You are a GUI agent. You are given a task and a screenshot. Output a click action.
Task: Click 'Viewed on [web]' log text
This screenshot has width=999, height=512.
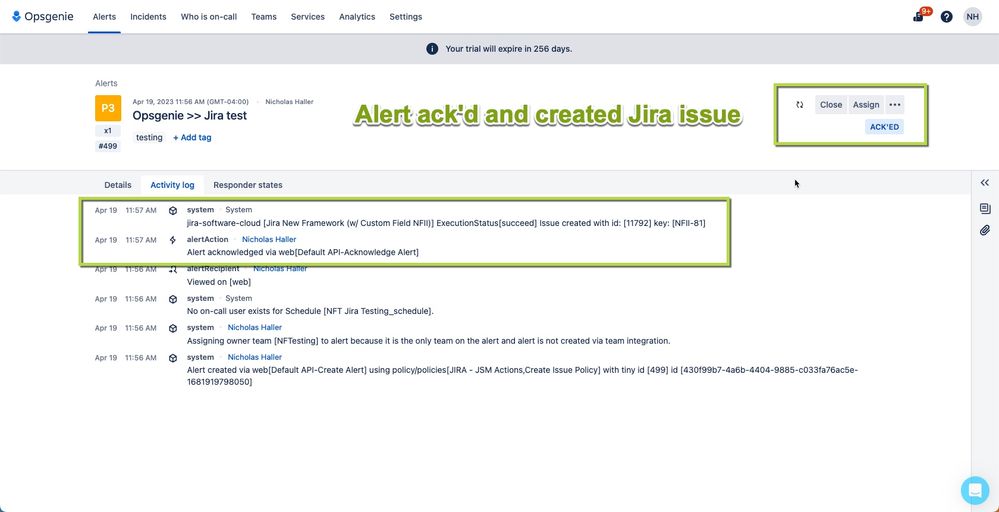click(x=219, y=281)
